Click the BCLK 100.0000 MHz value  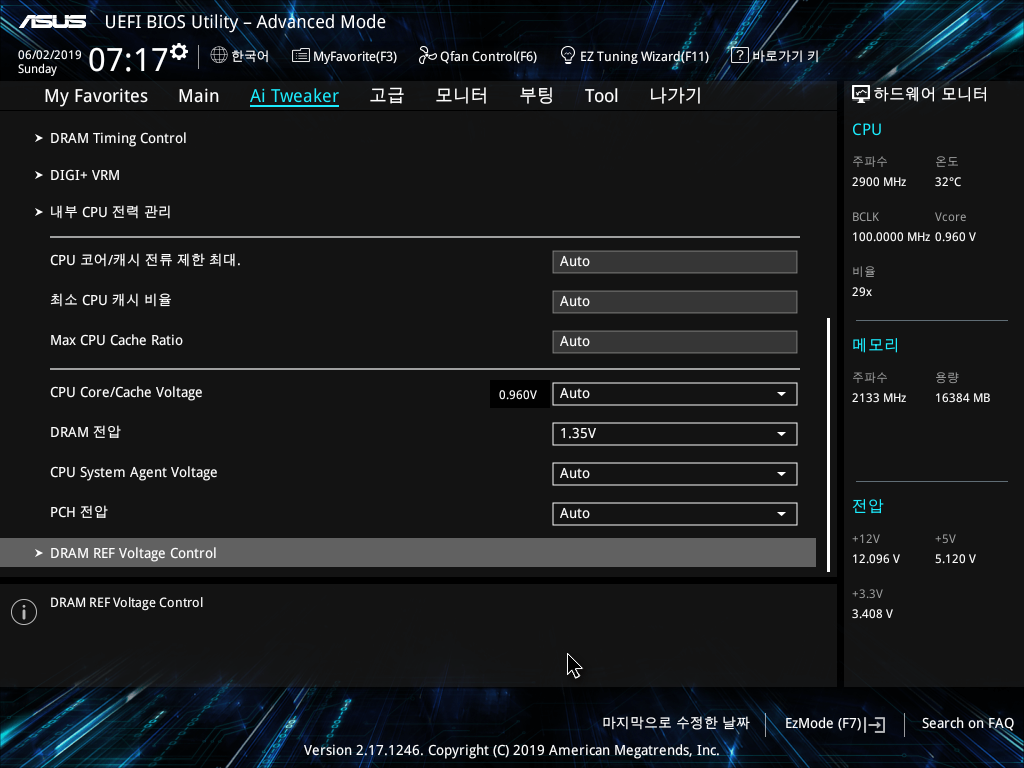pos(891,237)
